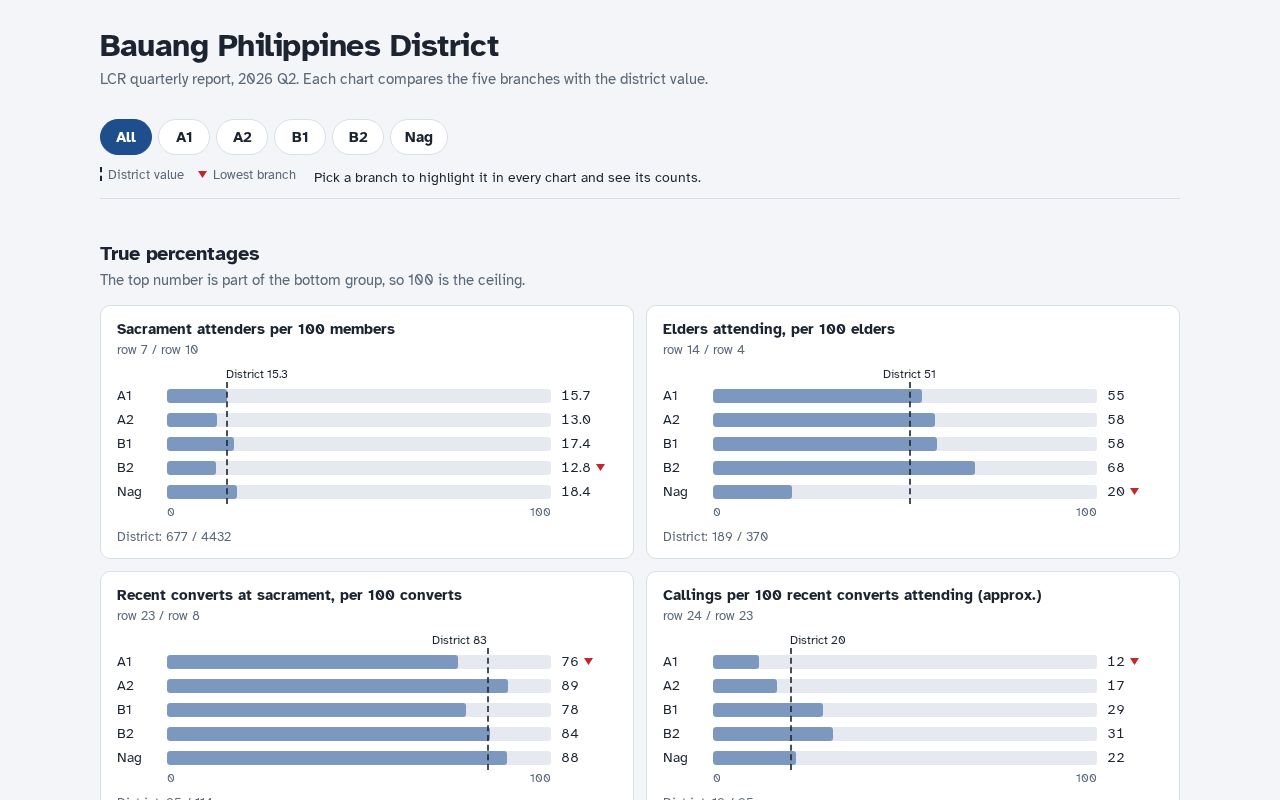Click the red triangle beside B2's 12.8 value
This screenshot has width=1280, height=800.
(601, 467)
